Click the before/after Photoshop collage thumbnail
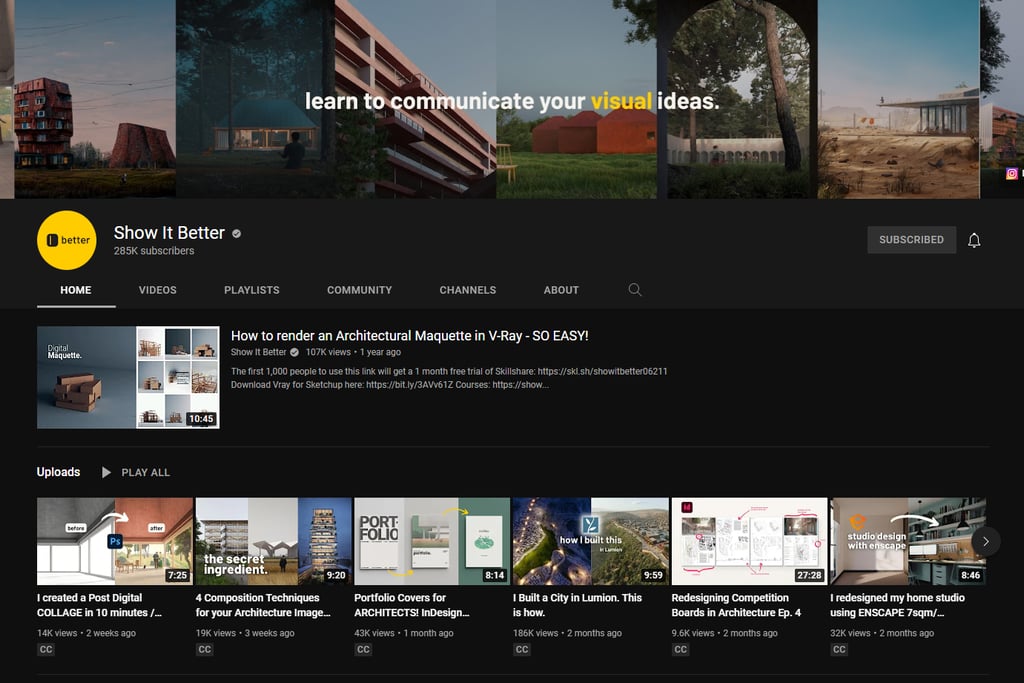 [115, 541]
